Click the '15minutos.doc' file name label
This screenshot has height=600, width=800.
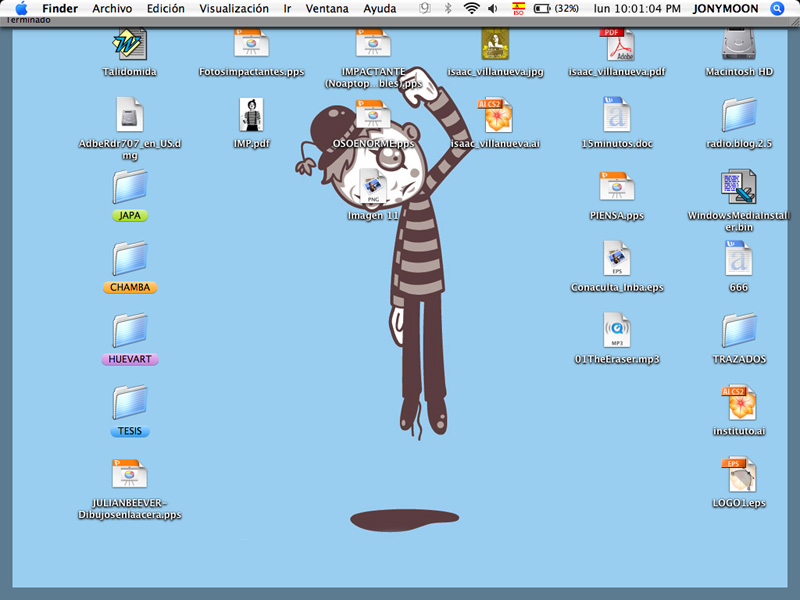pyautogui.click(x=617, y=143)
